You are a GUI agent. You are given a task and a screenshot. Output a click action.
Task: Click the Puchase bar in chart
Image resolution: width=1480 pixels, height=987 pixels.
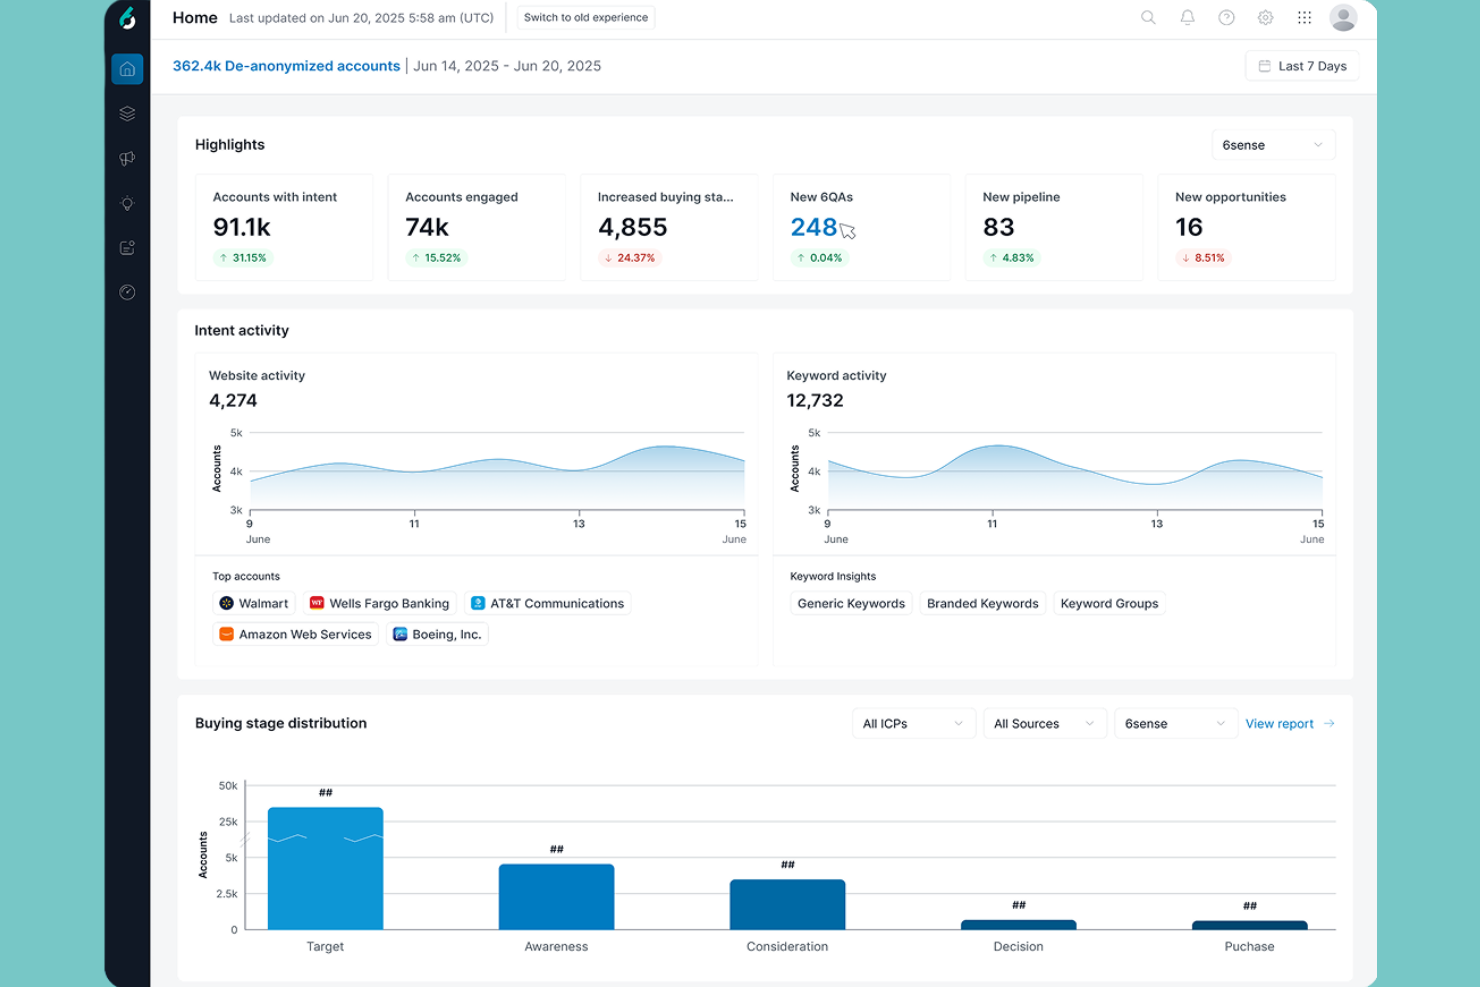coord(1249,925)
